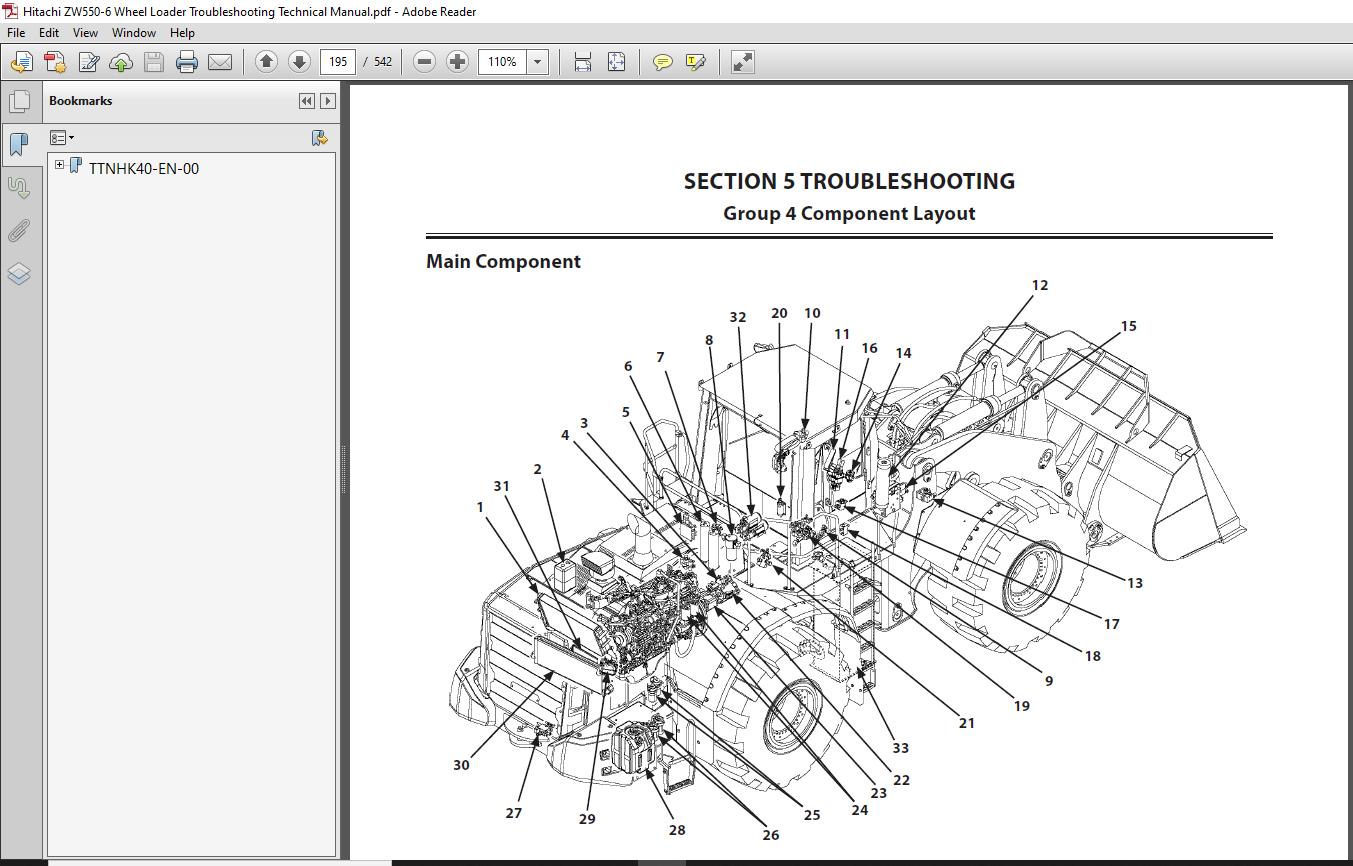Expand the TTNHK40-EN-00 bookmark tree
The width and height of the screenshot is (1353, 866).
point(60,165)
